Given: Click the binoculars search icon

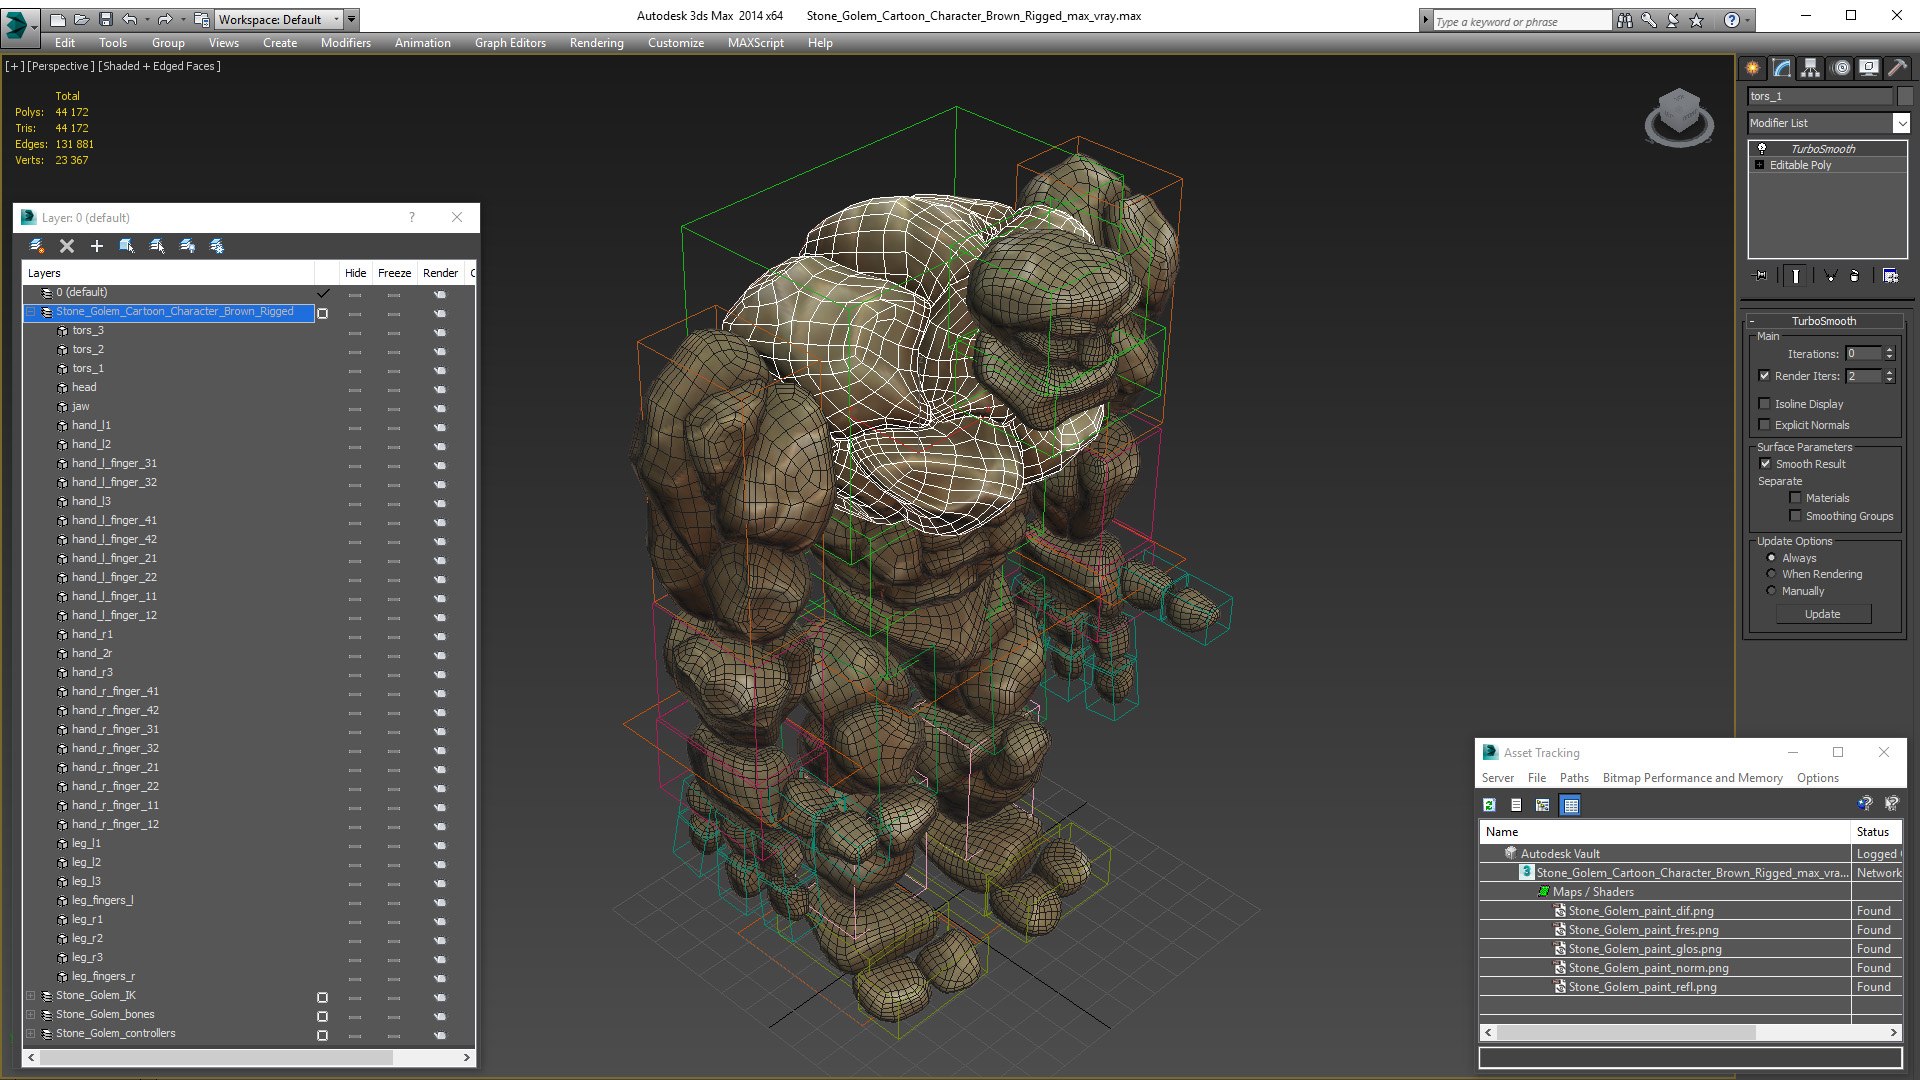Looking at the screenshot, I should [1624, 20].
